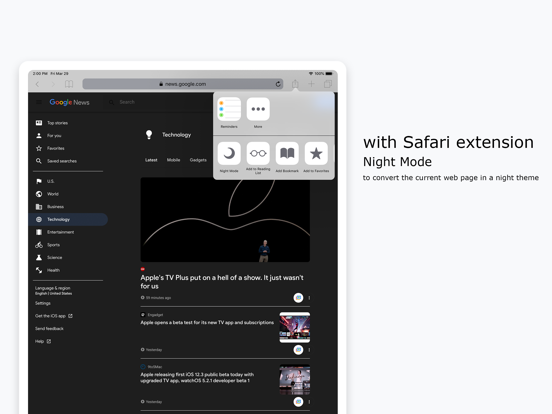Viewport: 552px width, 414px height.
Task: Open Safari bookmarks book icon
Action: 69,84
